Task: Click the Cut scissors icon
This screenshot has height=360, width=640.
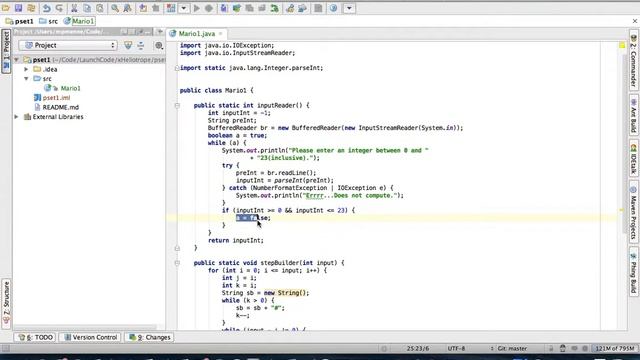Action: click(74, 8)
